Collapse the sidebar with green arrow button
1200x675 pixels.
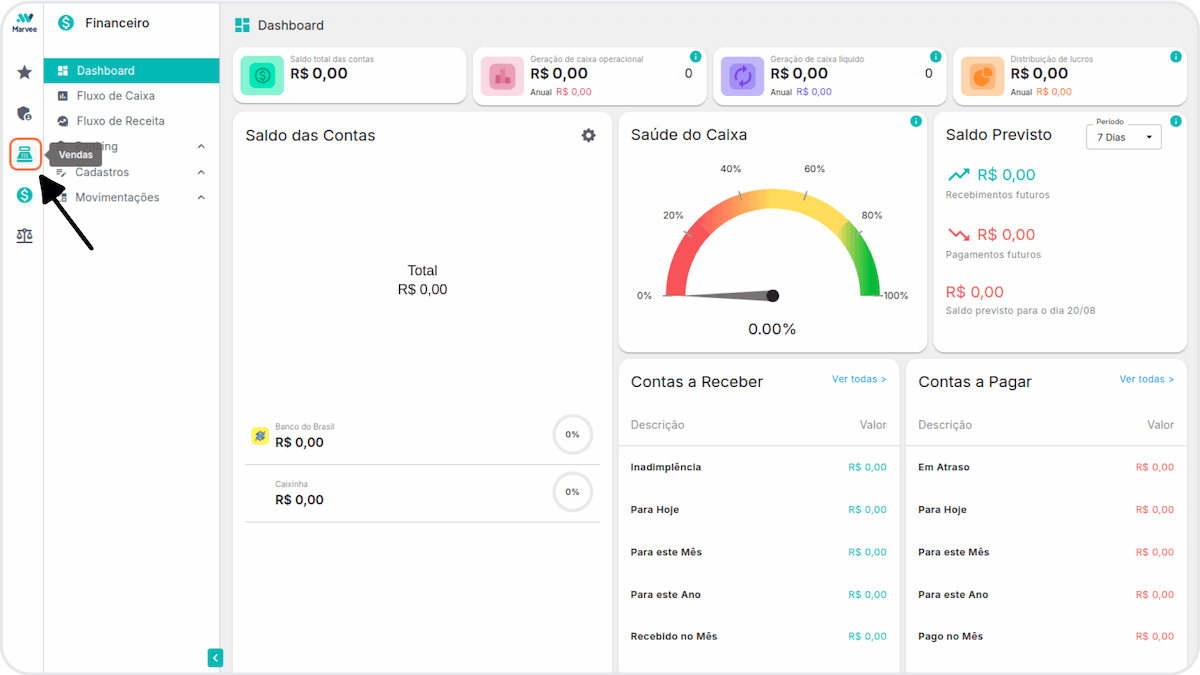pyautogui.click(x=215, y=657)
